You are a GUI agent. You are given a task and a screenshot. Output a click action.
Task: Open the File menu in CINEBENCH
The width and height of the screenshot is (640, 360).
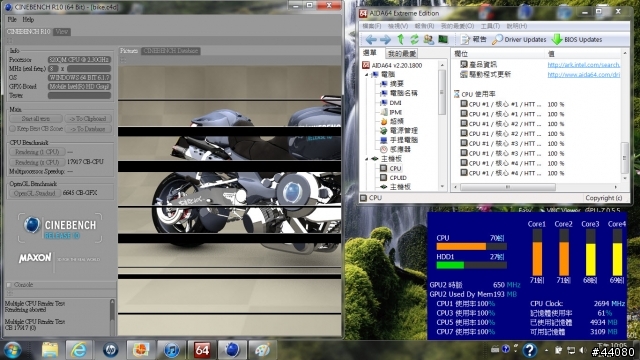click(x=12, y=20)
